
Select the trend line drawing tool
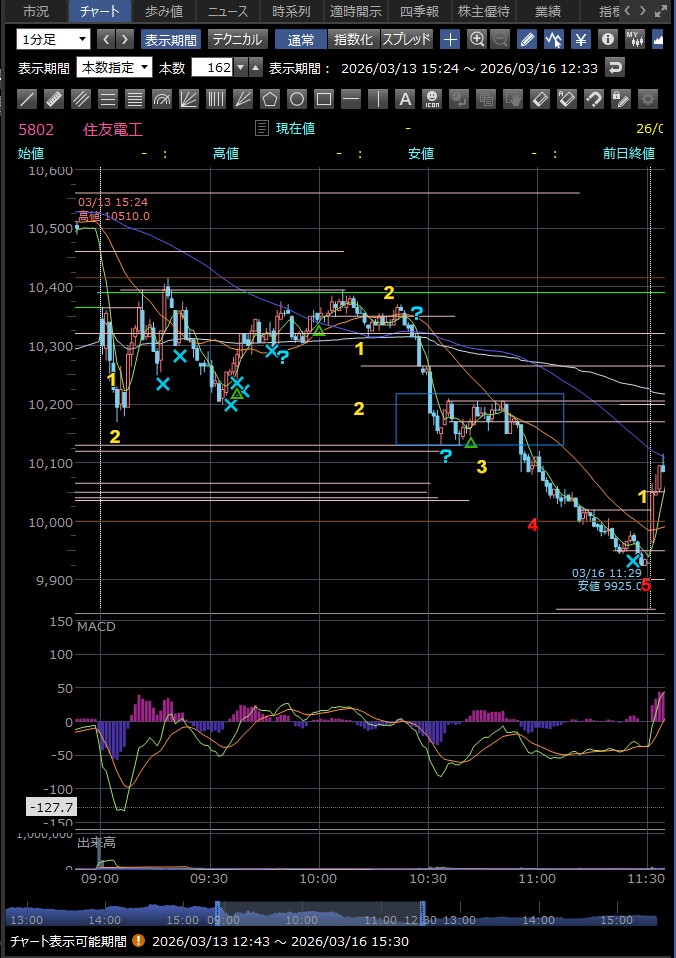[x=28, y=99]
